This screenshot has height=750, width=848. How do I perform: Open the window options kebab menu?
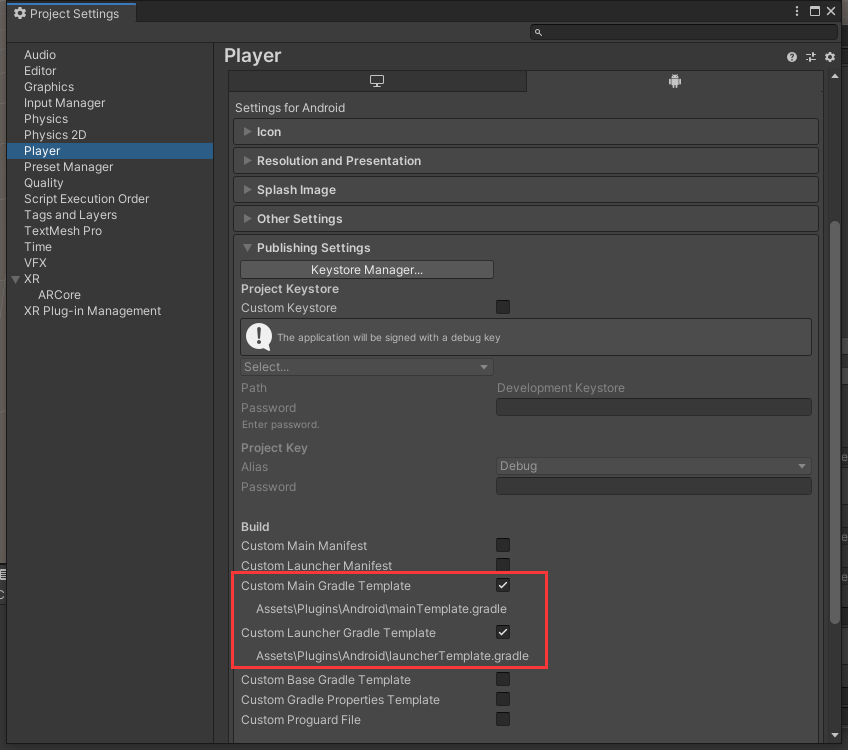click(x=797, y=11)
